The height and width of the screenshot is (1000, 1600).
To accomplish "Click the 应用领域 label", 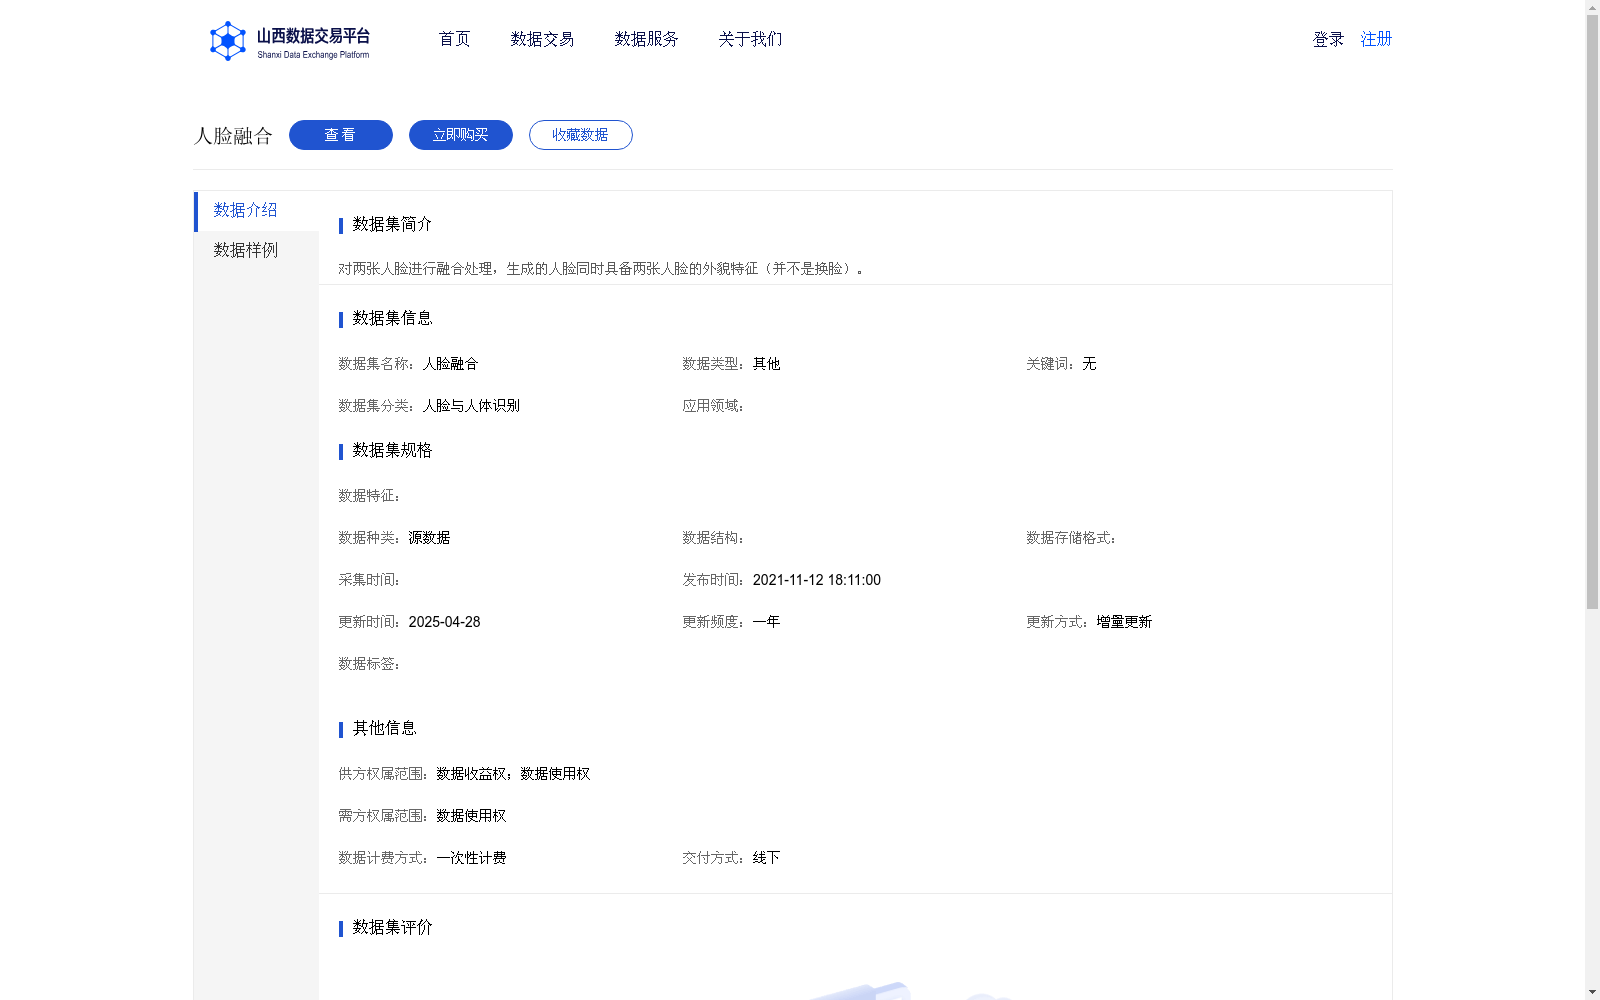I will (x=713, y=406).
